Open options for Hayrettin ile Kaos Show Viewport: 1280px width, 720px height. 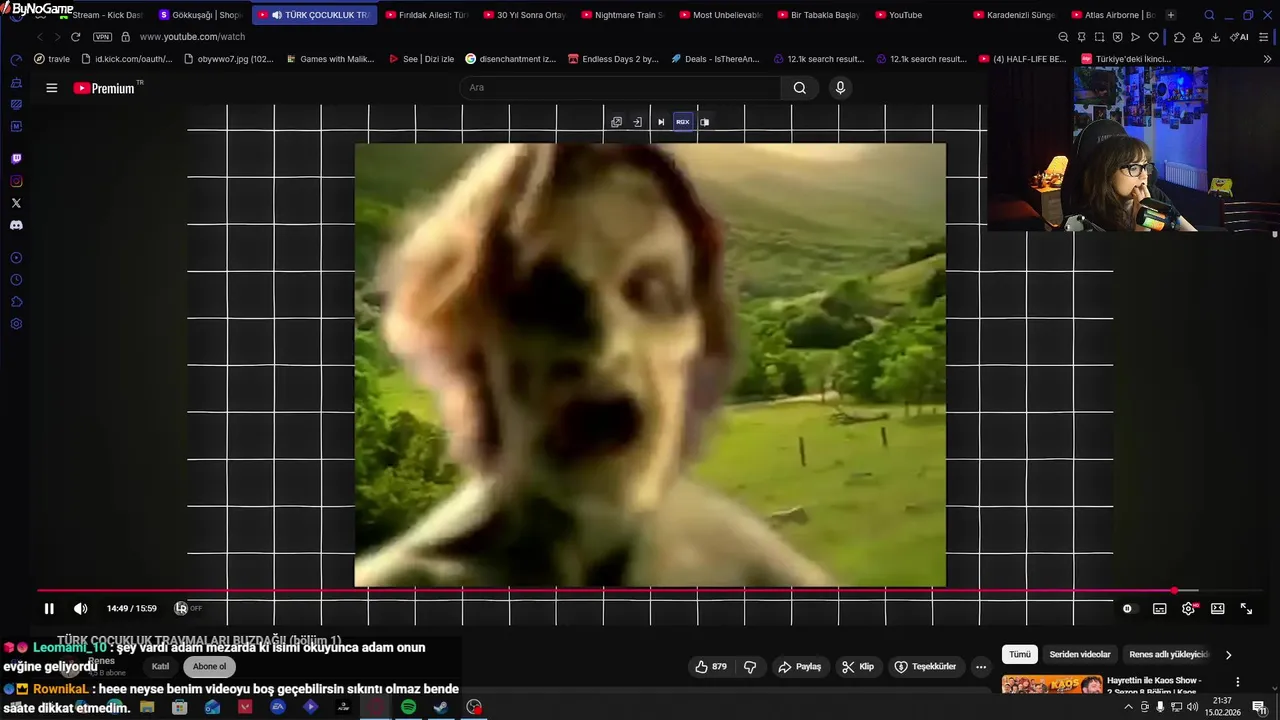(1238, 682)
